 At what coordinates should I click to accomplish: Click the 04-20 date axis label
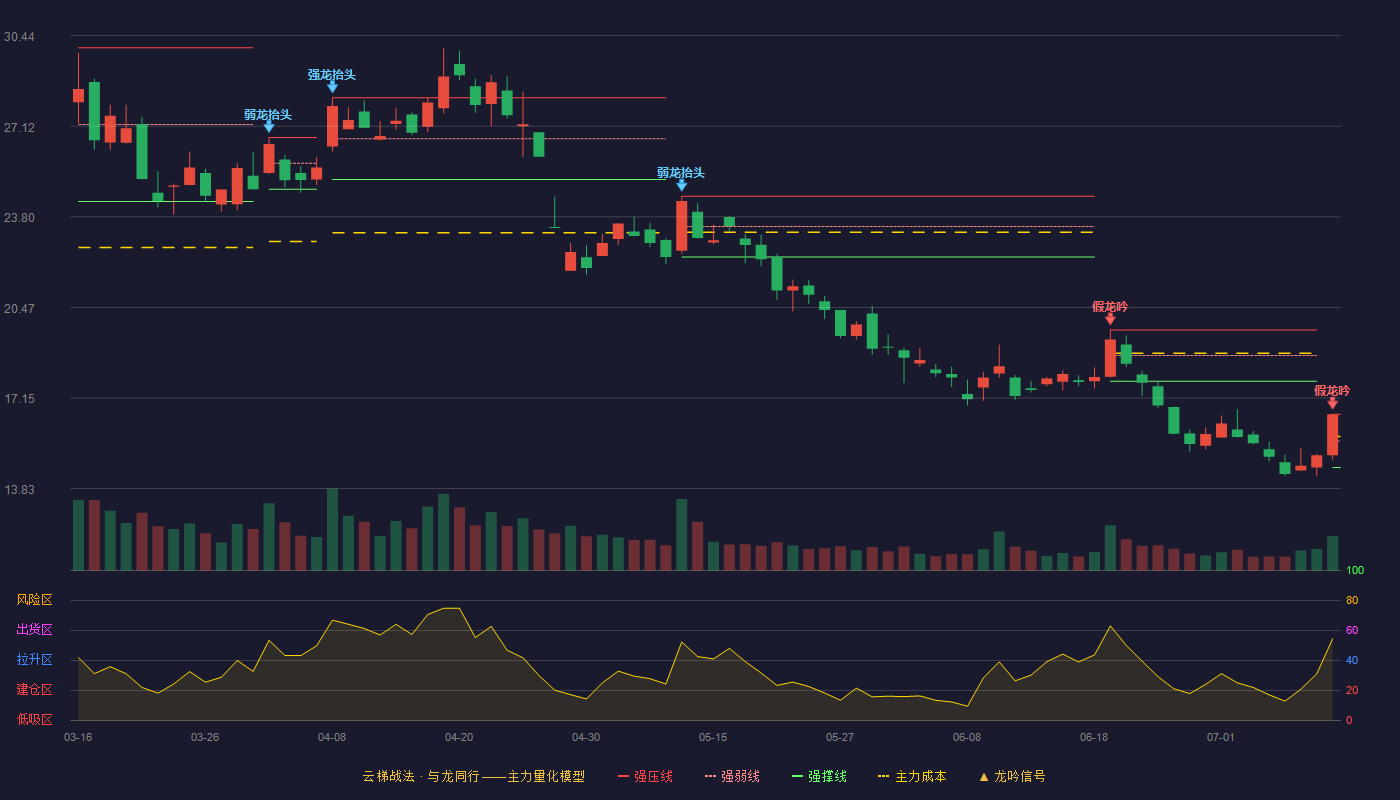point(459,737)
